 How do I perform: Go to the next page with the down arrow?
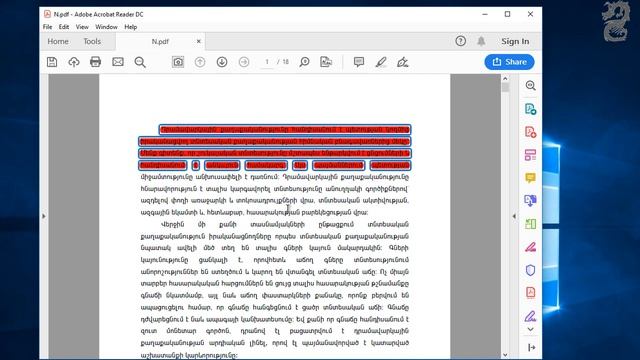[x=222, y=62]
